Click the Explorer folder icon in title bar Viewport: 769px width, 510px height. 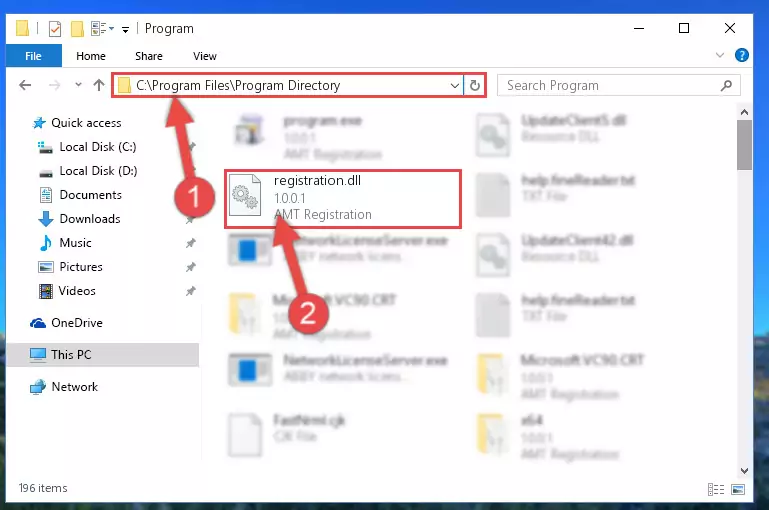pyautogui.click(x=22, y=28)
